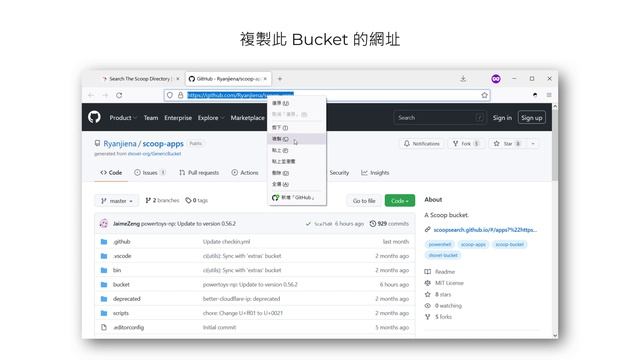640x360 pixels.
Task: Click the .github folder icon
Action: coord(104,242)
